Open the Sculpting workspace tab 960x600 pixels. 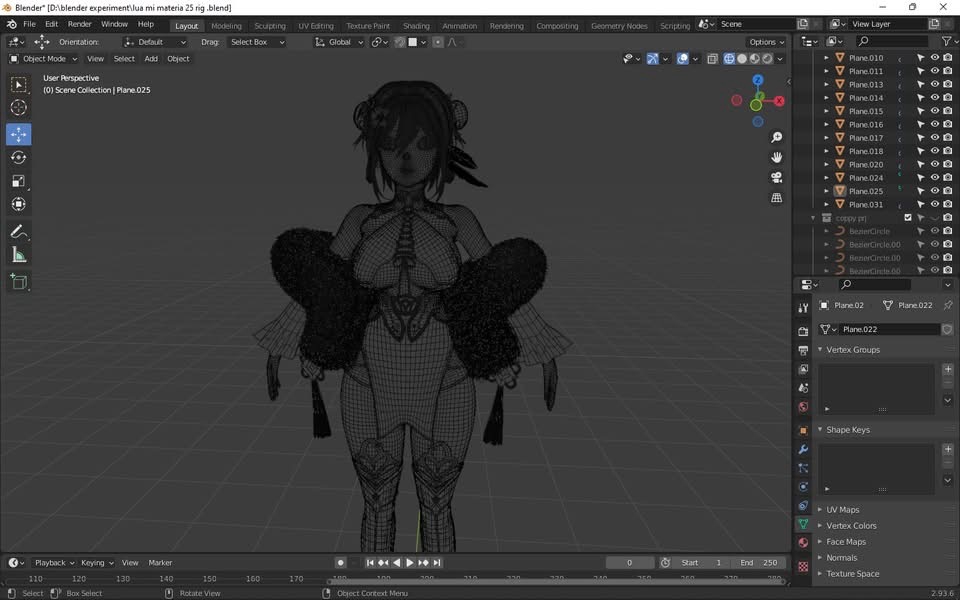pos(269,26)
